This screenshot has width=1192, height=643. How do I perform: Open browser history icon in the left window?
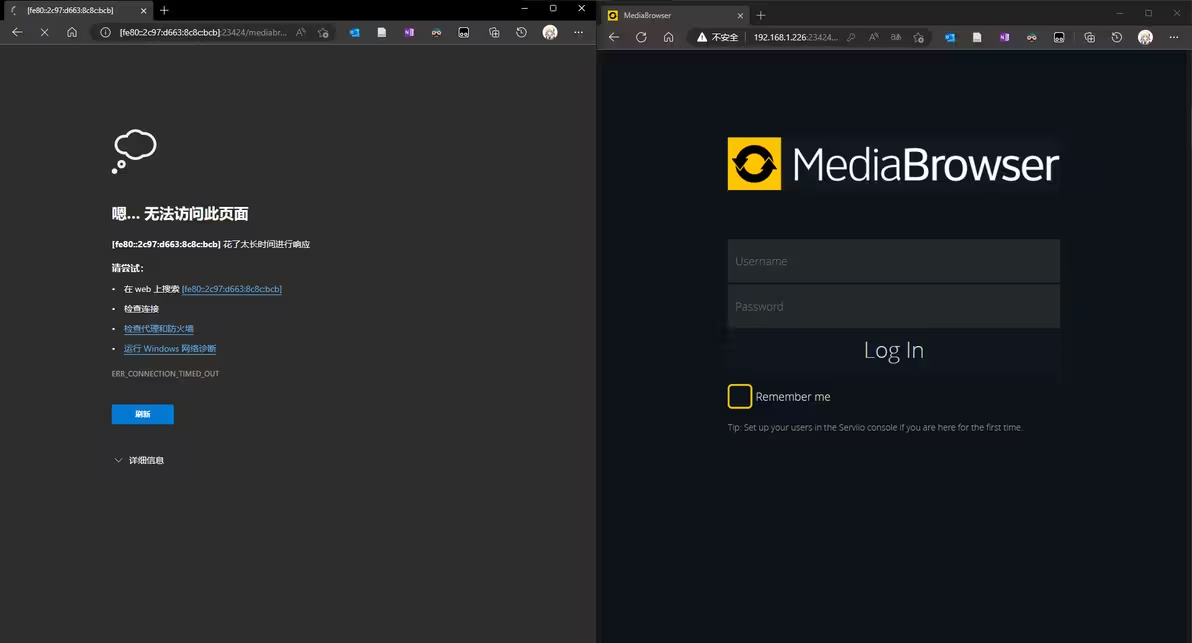[521, 32]
